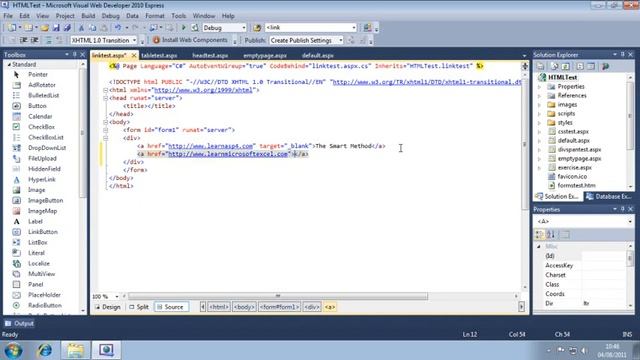Switch to the default.aspx editor tab
This screenshot has width=640, height=360.
coord(318,55)
